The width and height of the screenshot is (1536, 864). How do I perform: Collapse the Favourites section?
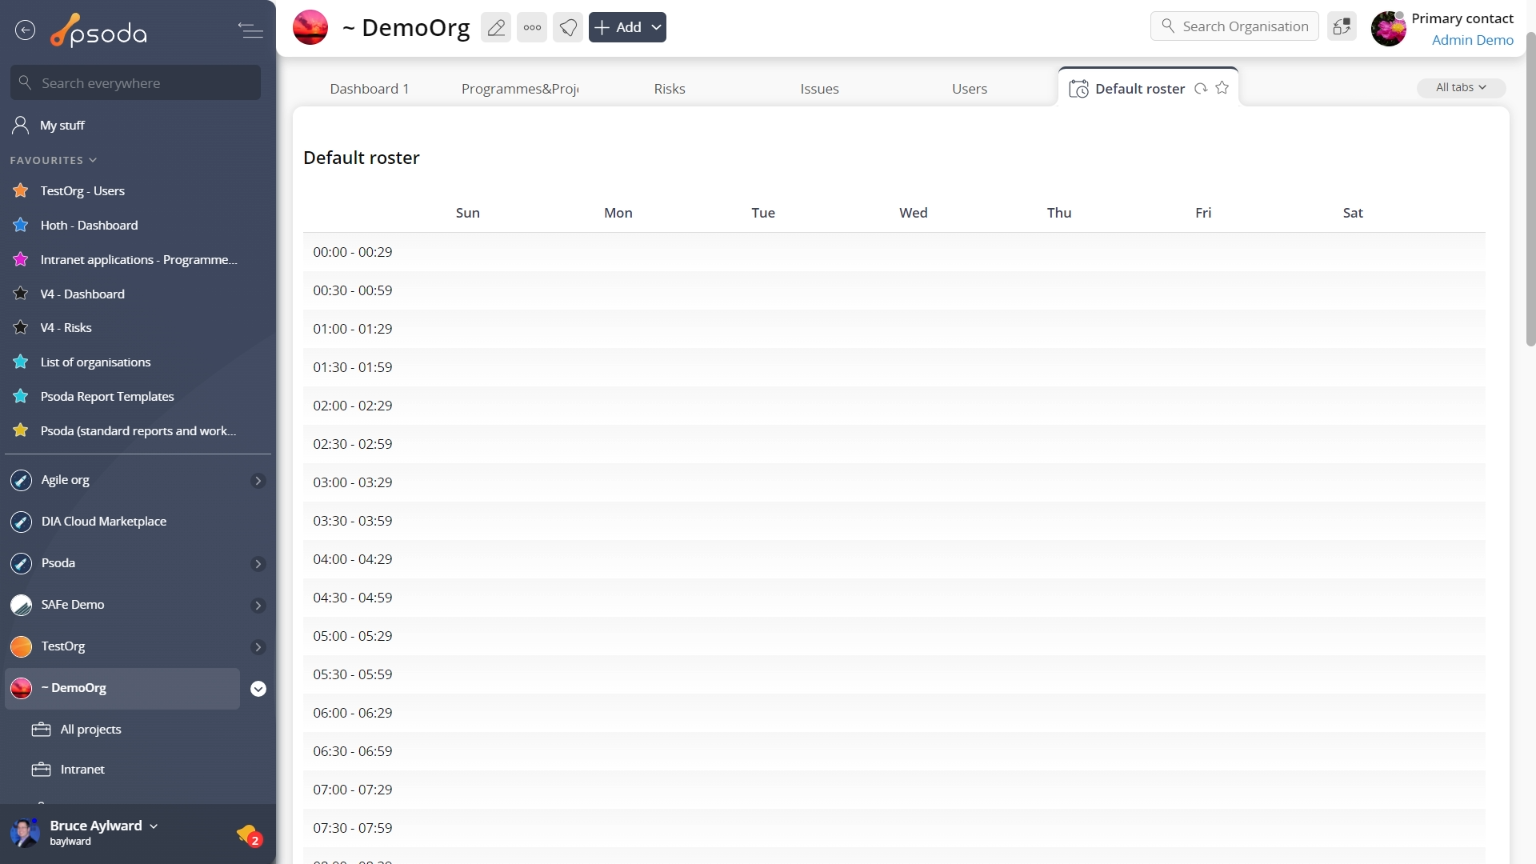(x=53, y=160)
